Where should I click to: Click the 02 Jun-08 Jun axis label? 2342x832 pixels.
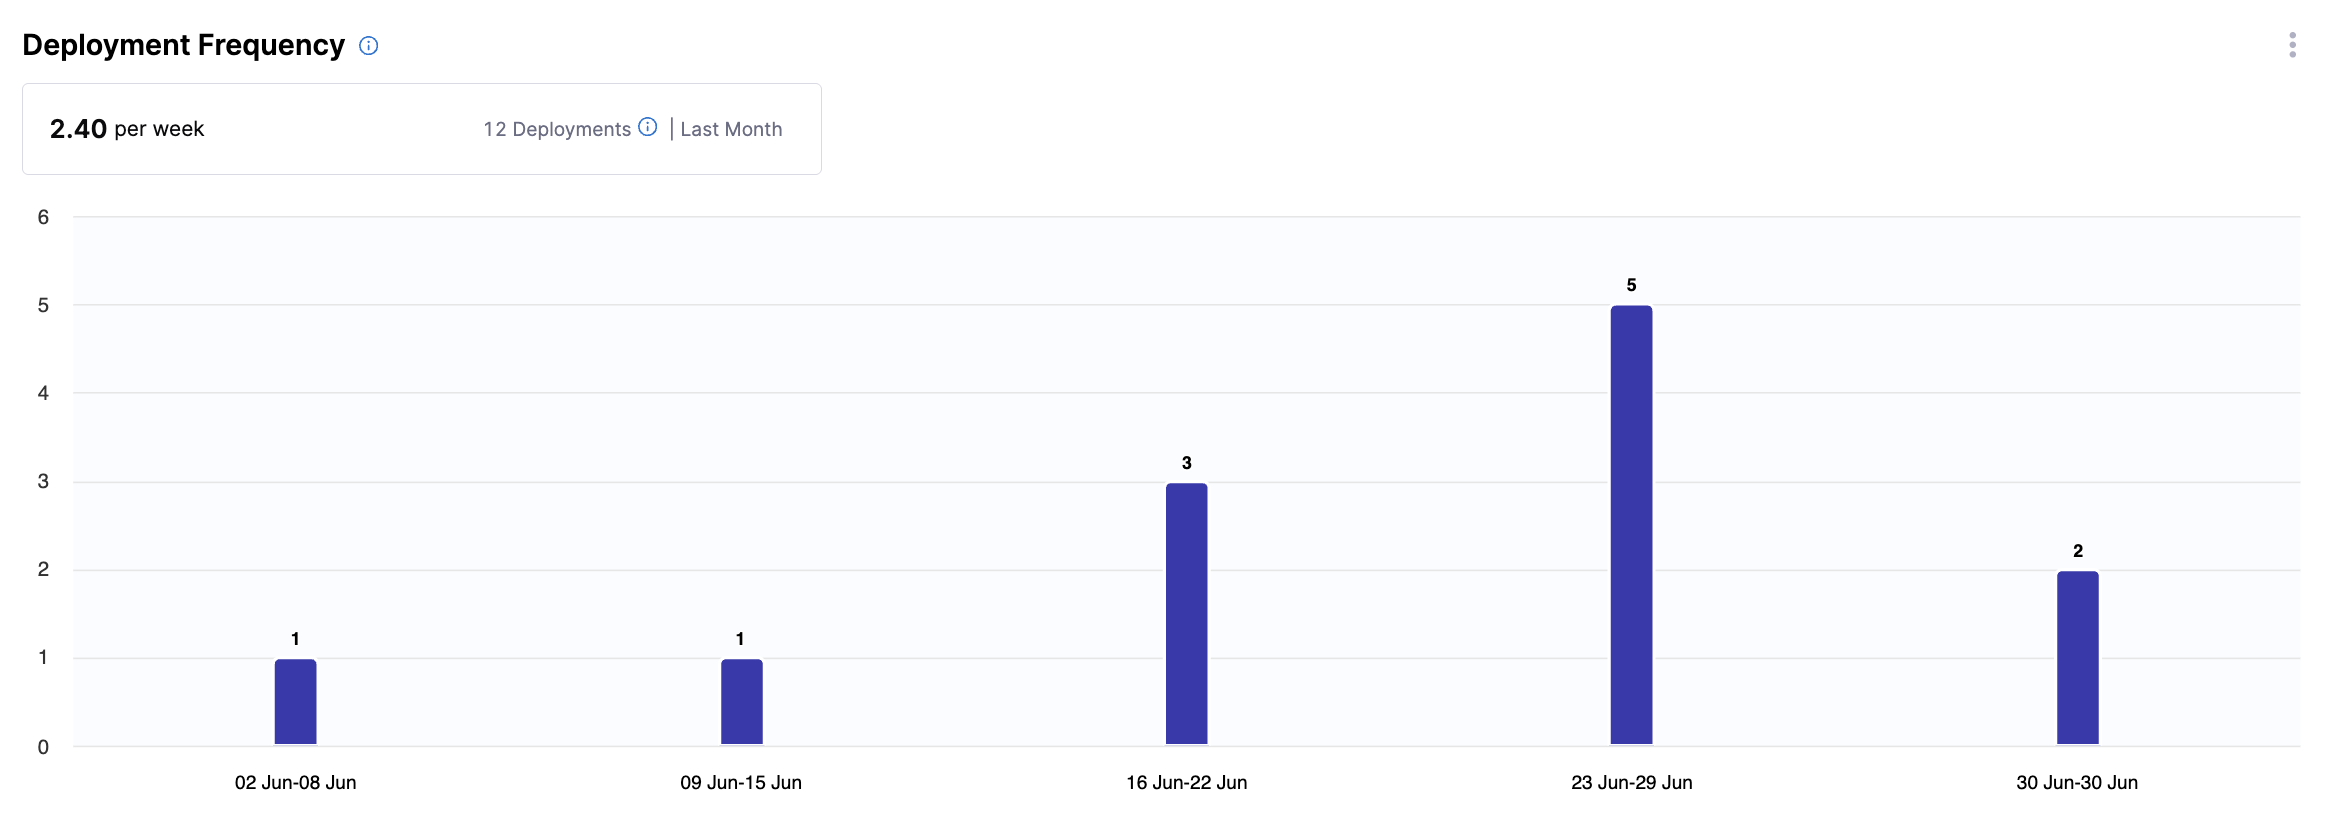(295, 782)
